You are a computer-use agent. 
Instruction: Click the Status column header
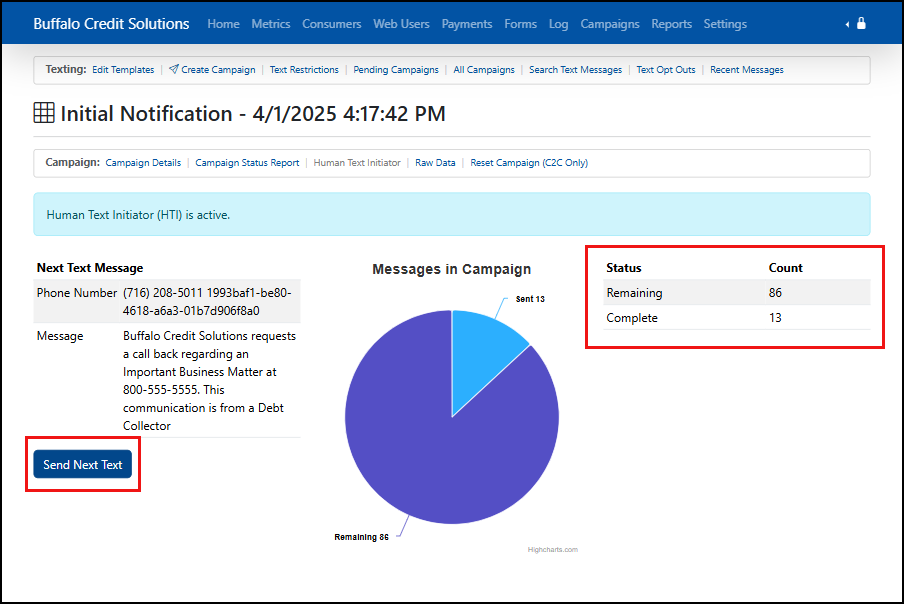[x=624, y=268]
